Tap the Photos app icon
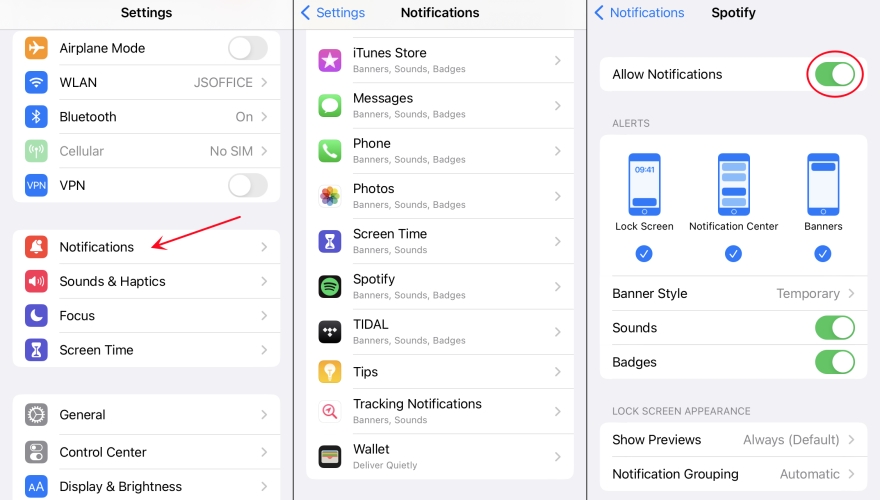Viewport: 880px width, 500px height. pos(330,196)
